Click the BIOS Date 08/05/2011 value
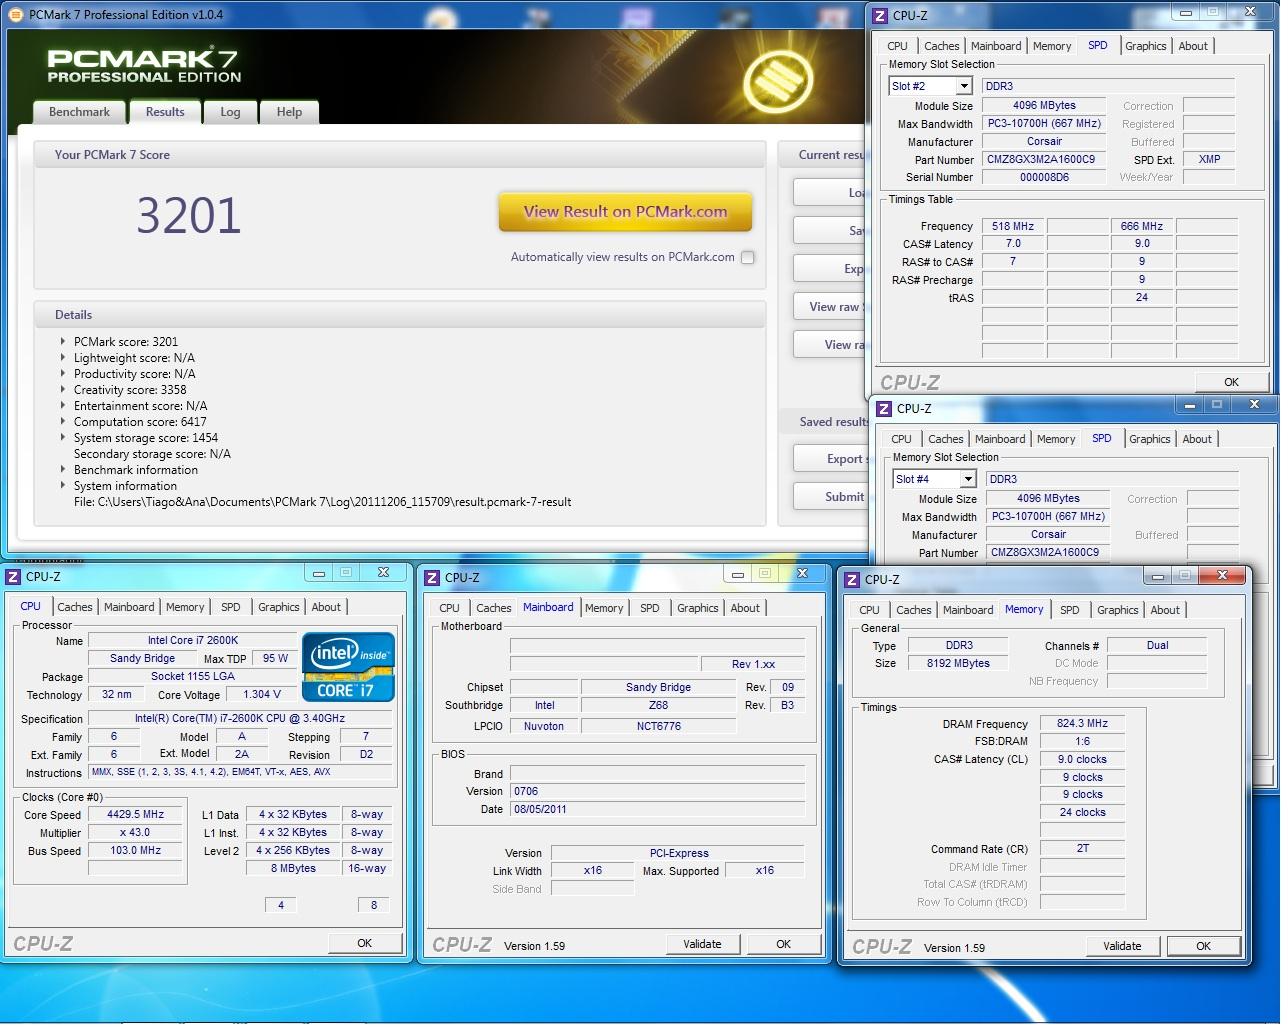Viewport: 1288px width, 1028px height. click(658, 810)
